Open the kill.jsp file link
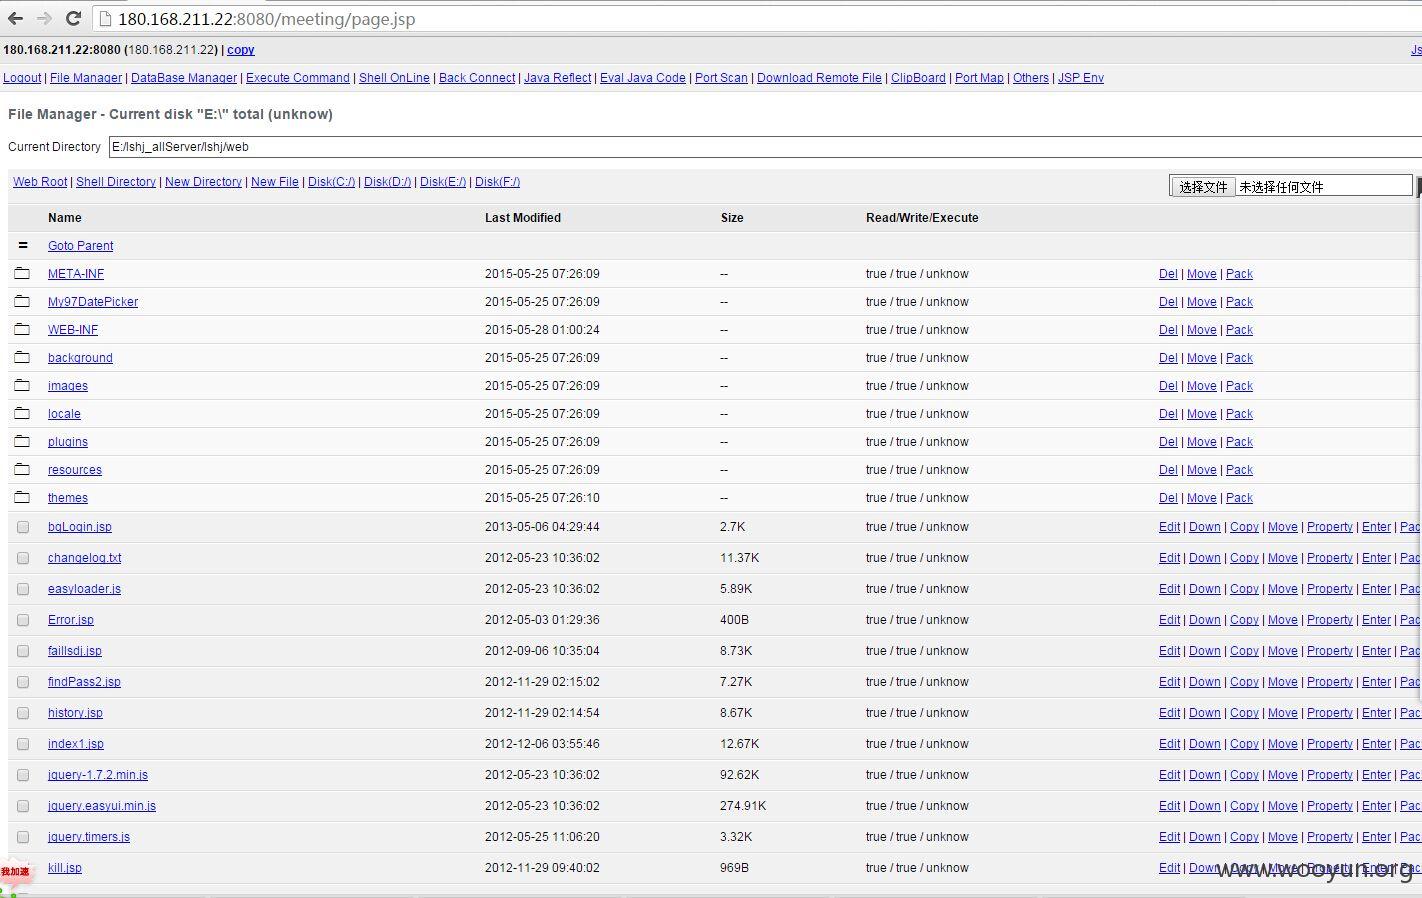 (x=65, y=868)
